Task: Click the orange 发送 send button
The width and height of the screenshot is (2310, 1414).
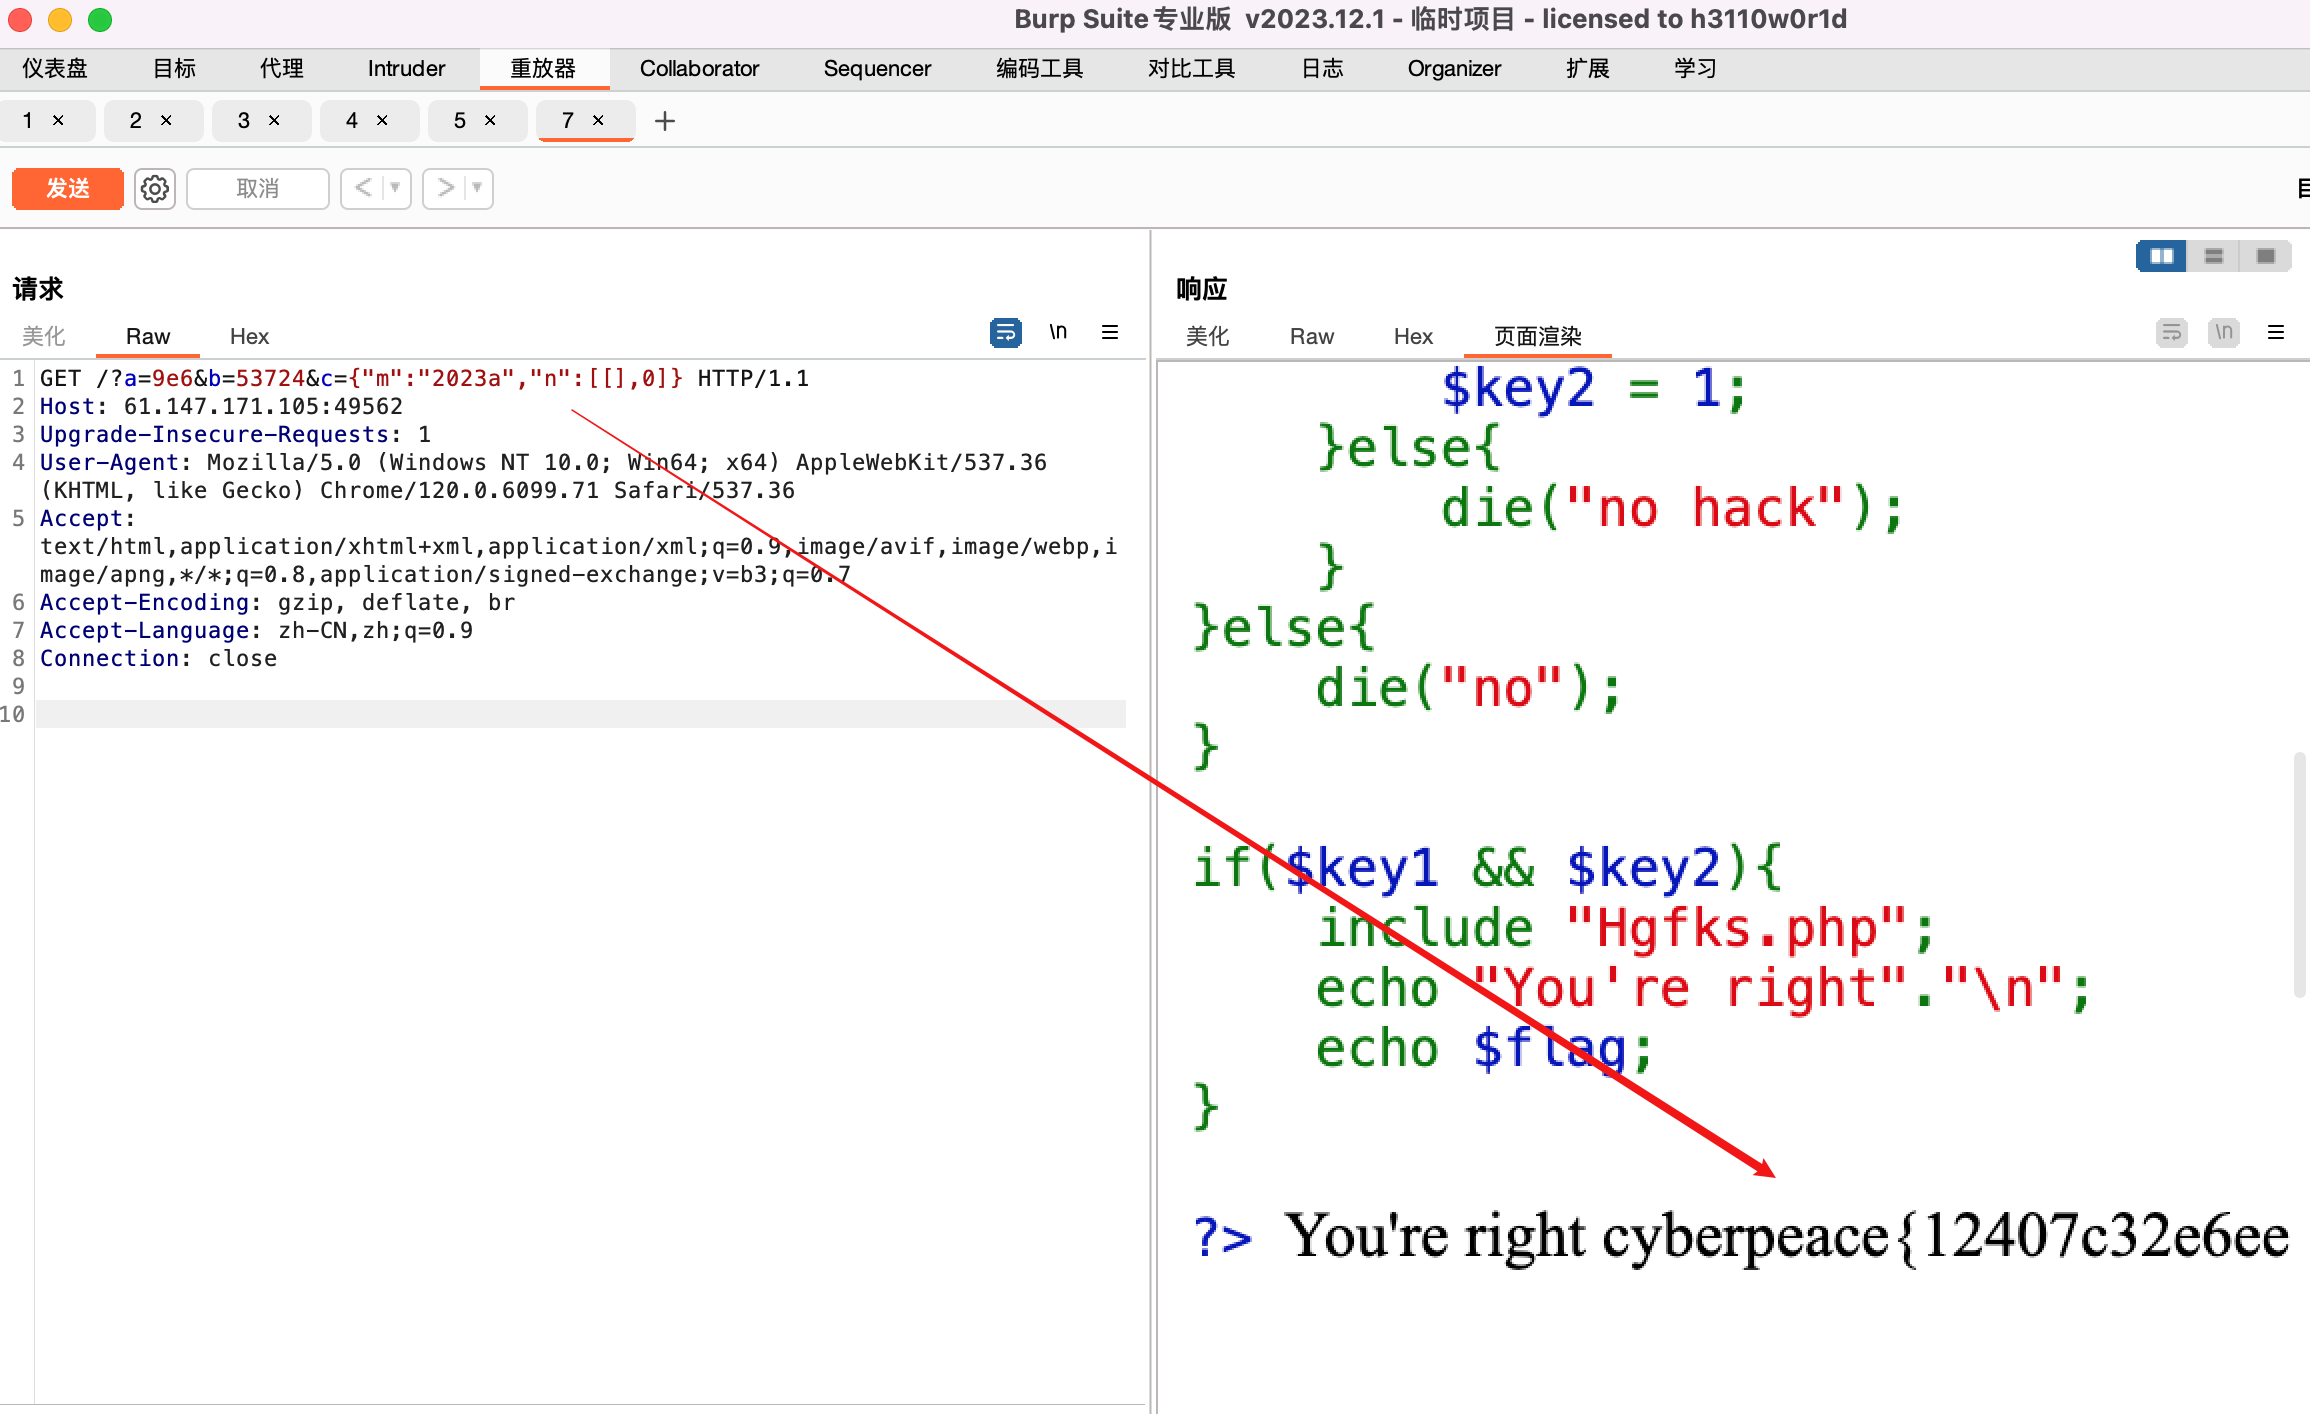Action: click(68, 188)
